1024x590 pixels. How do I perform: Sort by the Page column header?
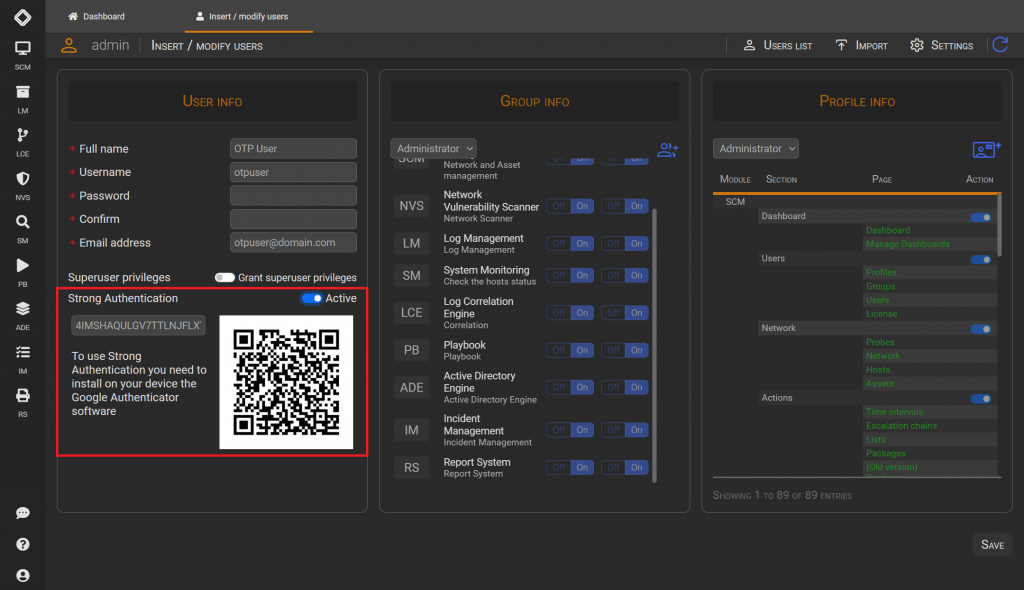point(882,179)
